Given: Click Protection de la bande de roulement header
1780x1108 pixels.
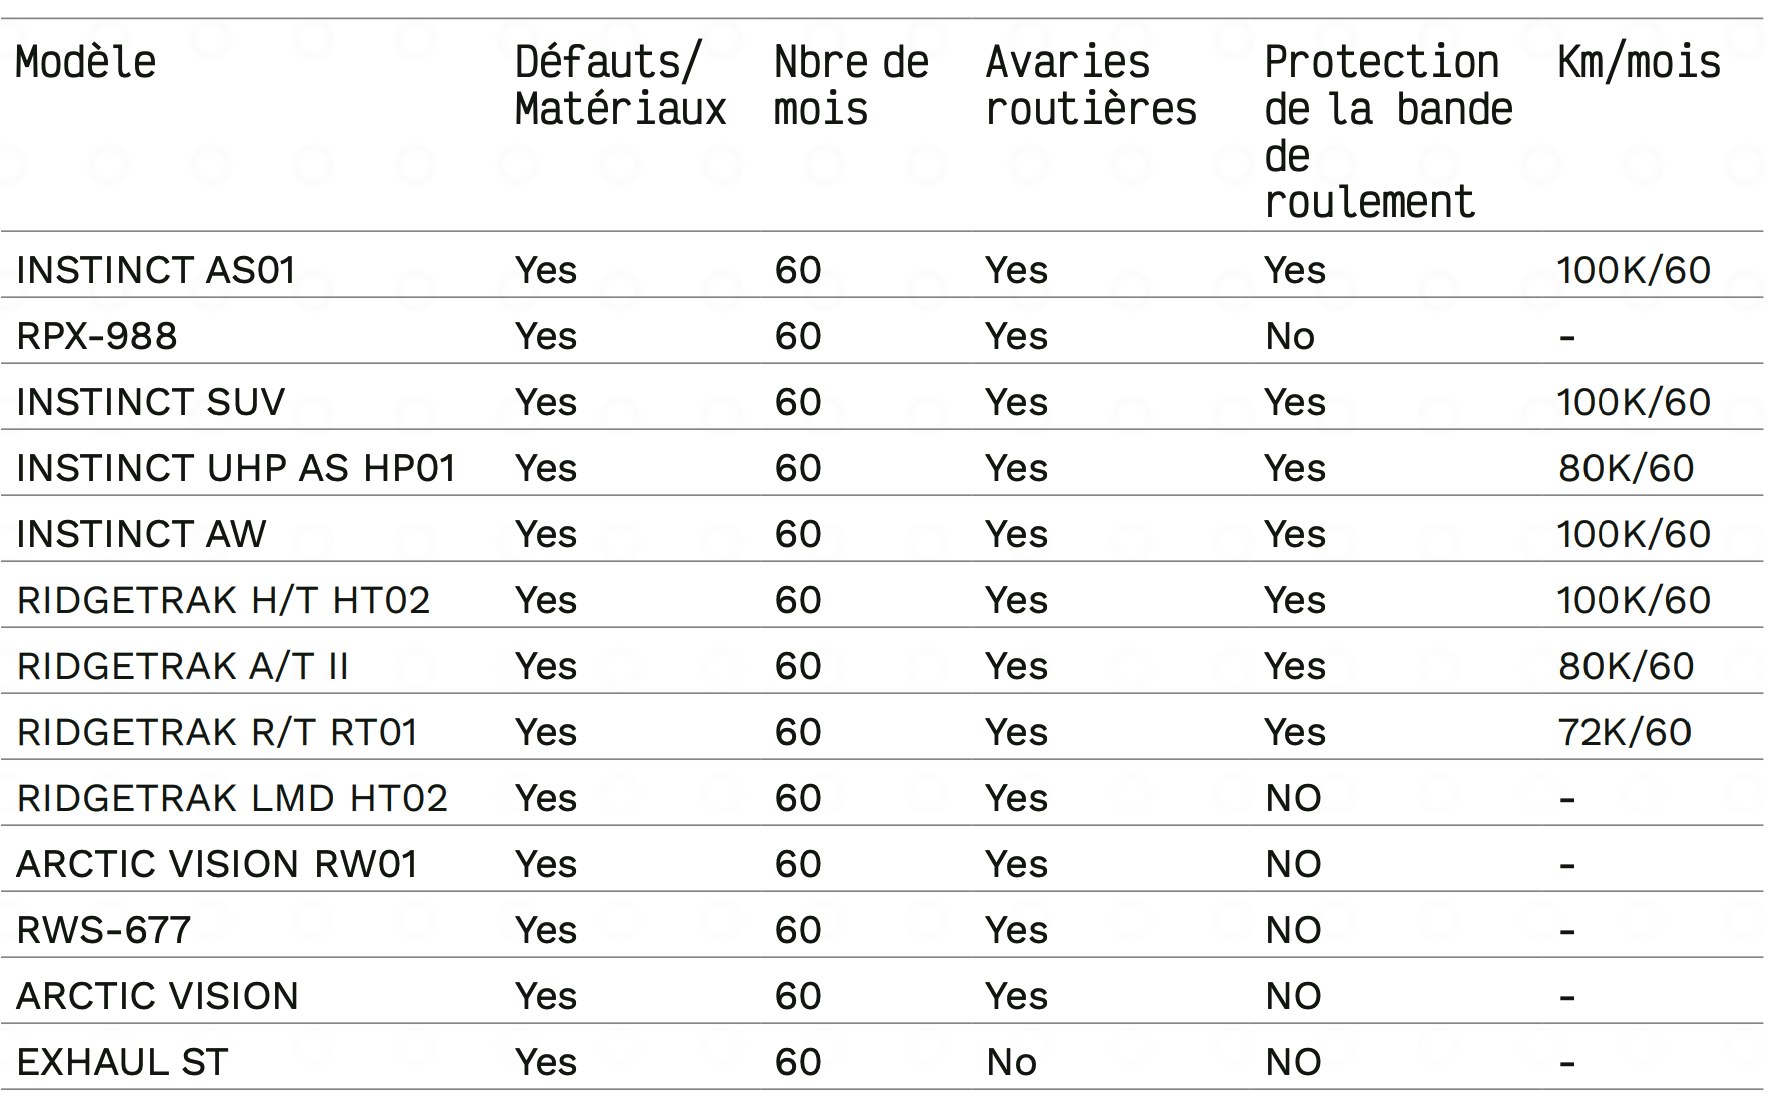Looking at the screenshot, I should (1388, 132).
